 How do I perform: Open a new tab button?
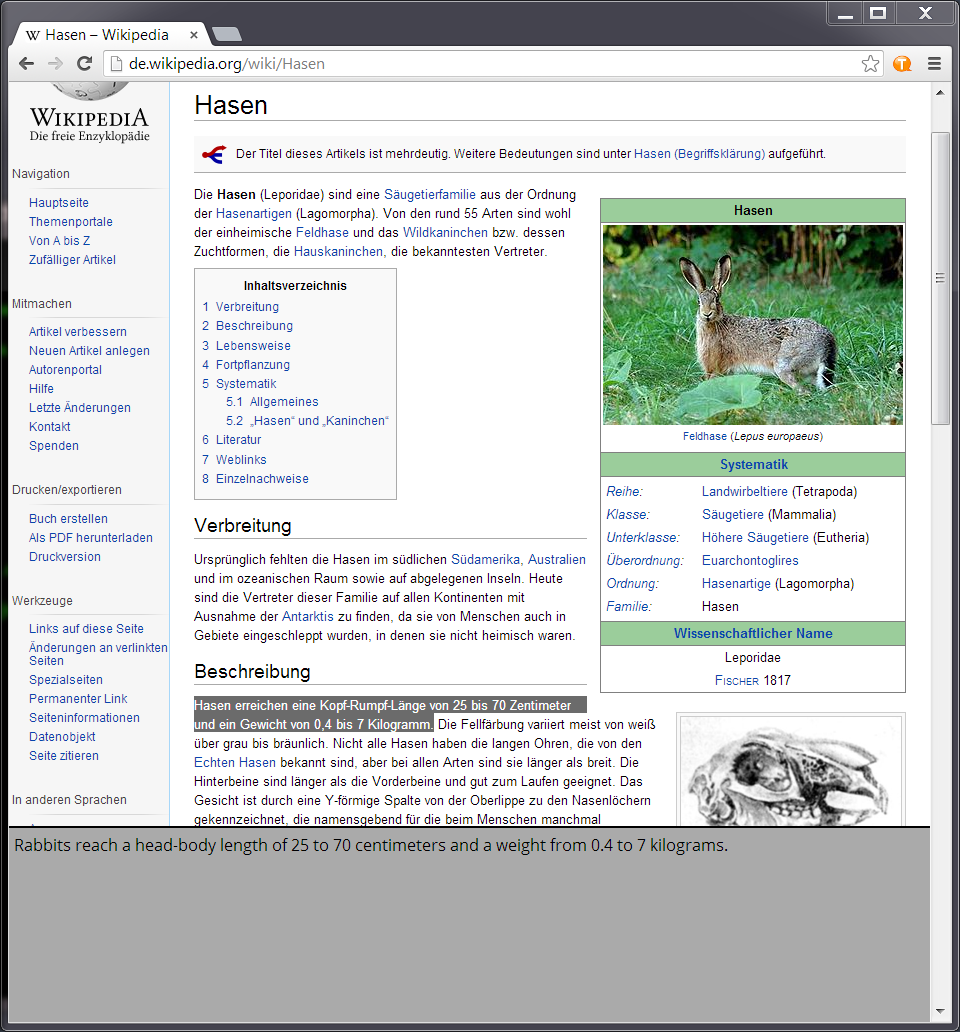click(227, 34)
